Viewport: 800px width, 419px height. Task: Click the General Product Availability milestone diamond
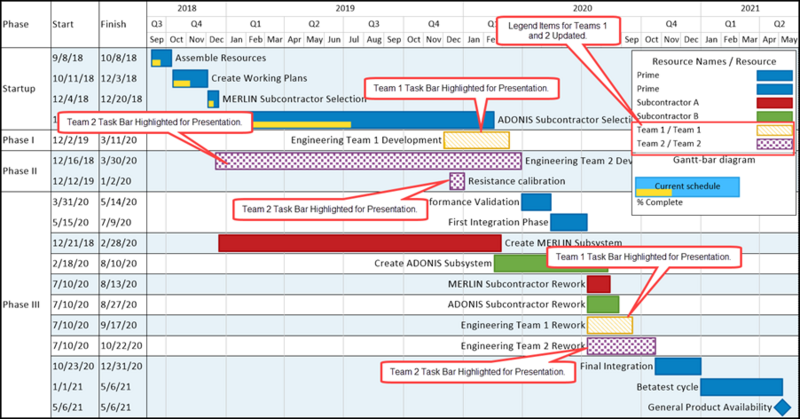coord(782,407)
